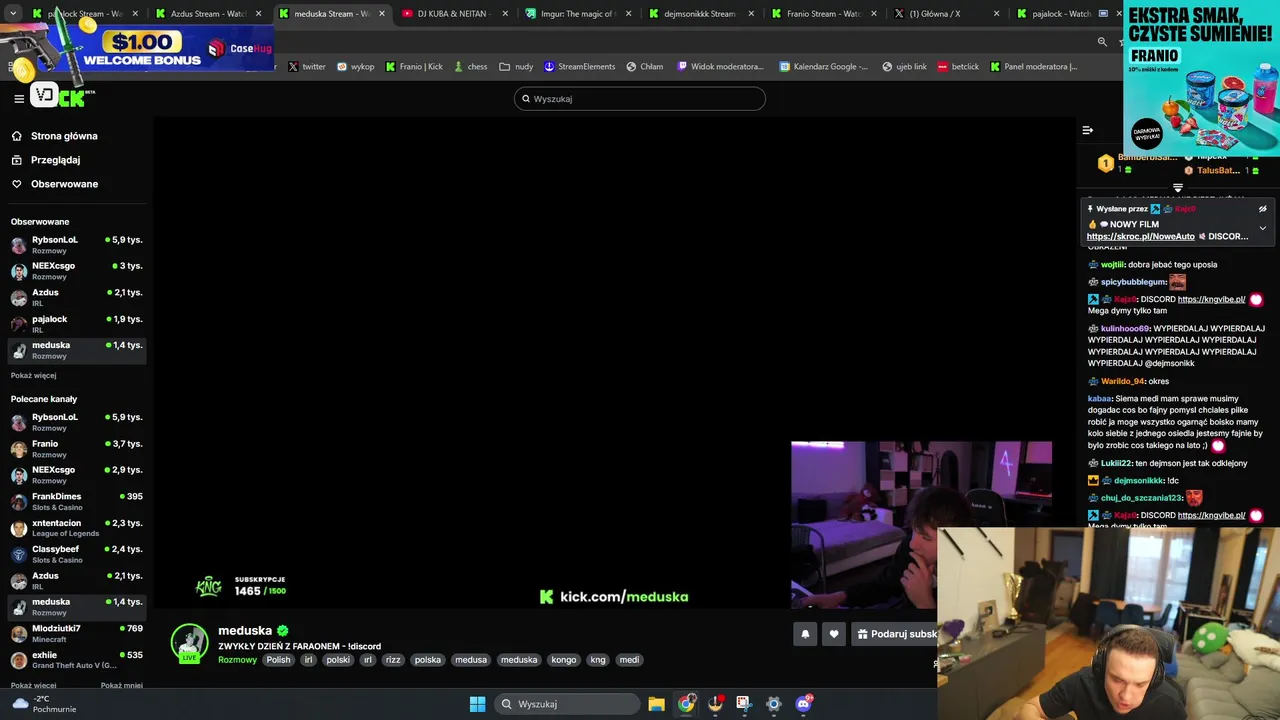The width and height of the screenshot is (1280, 720).
Task: Toggle stream notifications bell
Action: click(x=805, y=634)
